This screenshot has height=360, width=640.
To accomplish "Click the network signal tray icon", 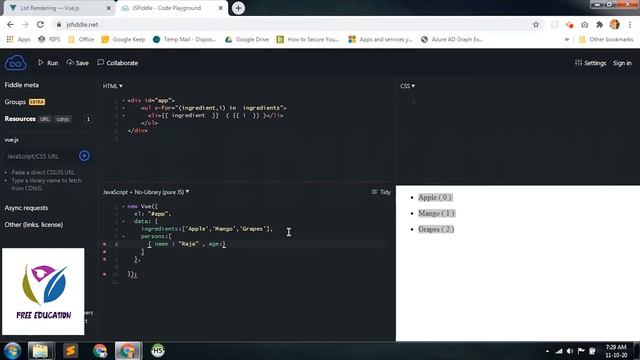I will pyautogui.click(x=559, y=351).
